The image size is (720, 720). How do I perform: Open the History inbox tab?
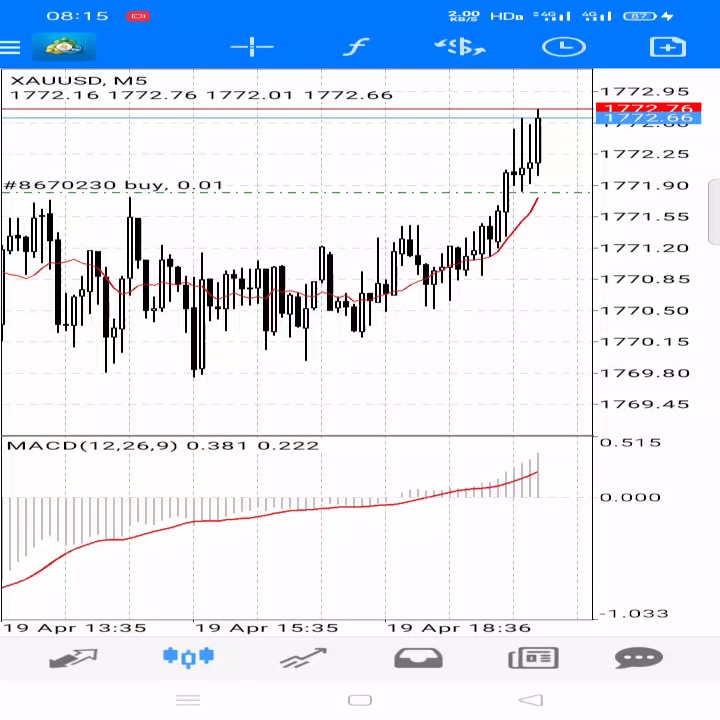click(418, 658)
